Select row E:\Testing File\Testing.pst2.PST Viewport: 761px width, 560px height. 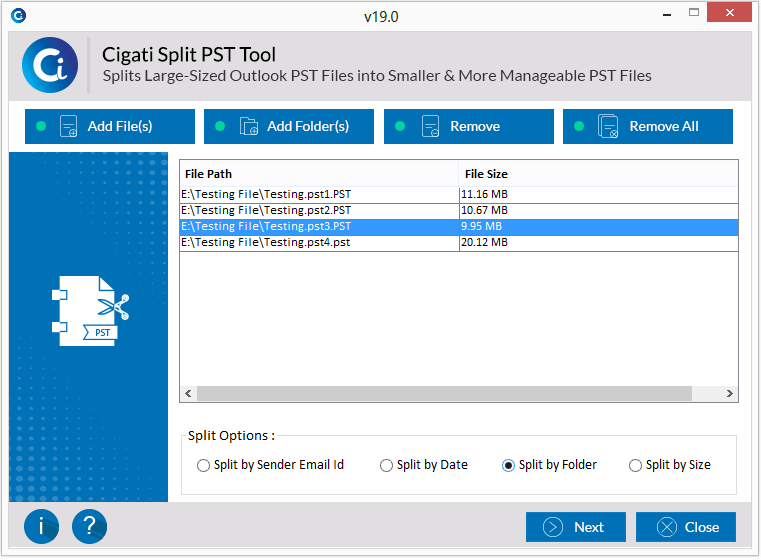[x=459, y=211]
